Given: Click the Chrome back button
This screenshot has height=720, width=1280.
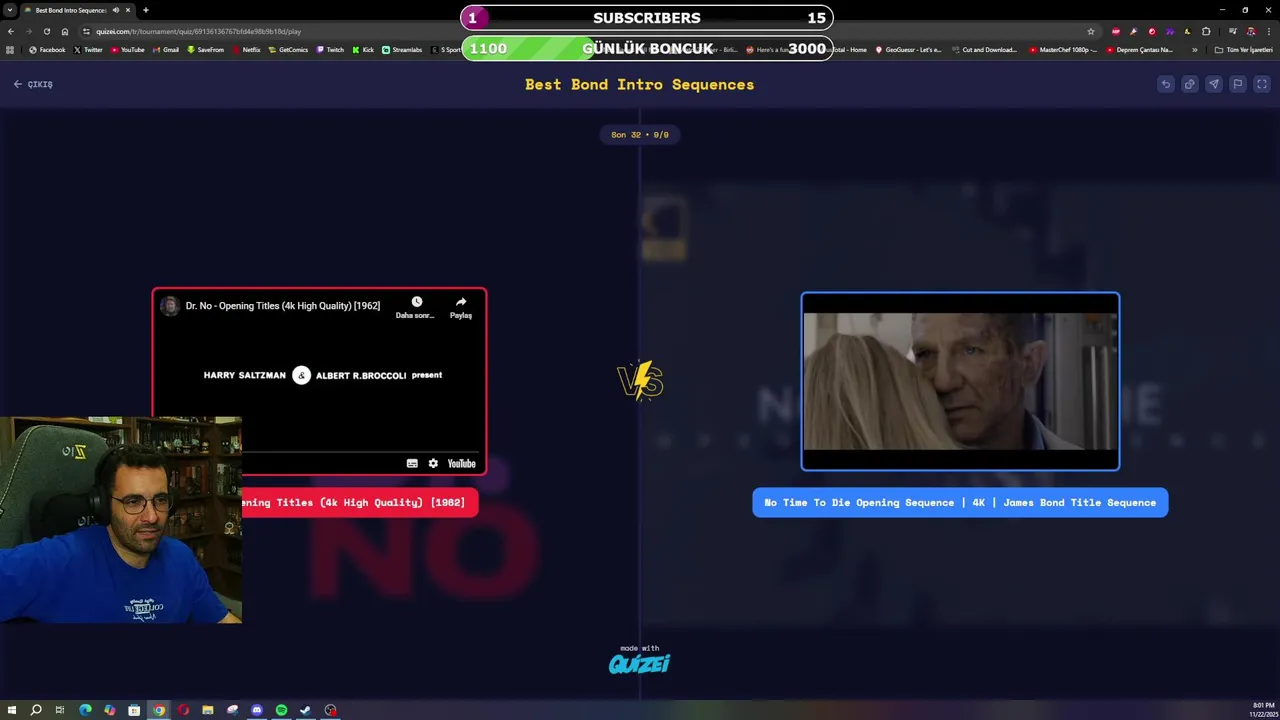Looking at the screenshot, I should click(x=11, y=31).
